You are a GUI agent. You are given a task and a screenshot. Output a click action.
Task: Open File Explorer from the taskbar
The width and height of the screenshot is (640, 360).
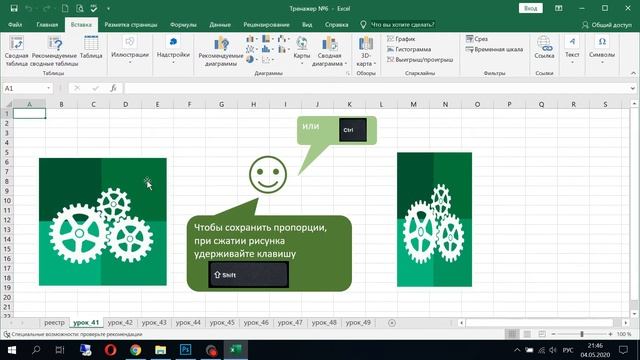(x=160, y=350)
